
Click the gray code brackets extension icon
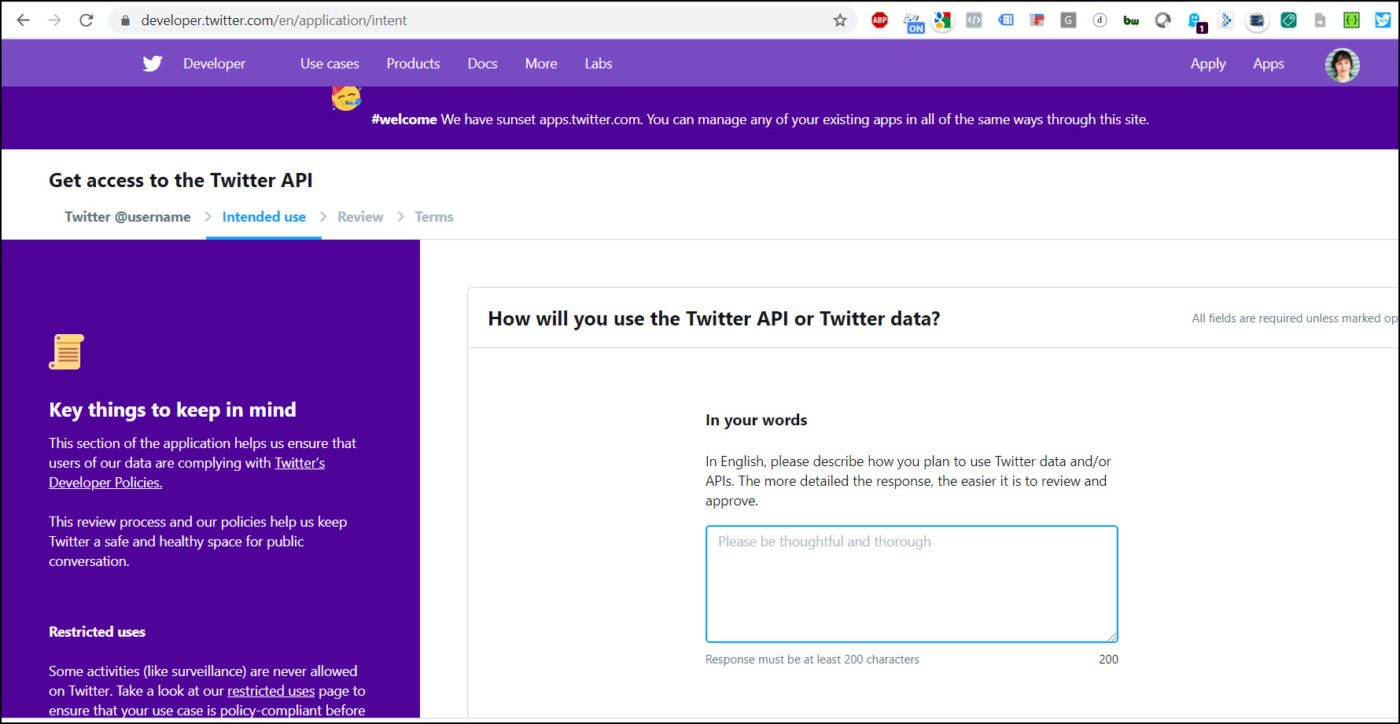(x=973, y=20)
